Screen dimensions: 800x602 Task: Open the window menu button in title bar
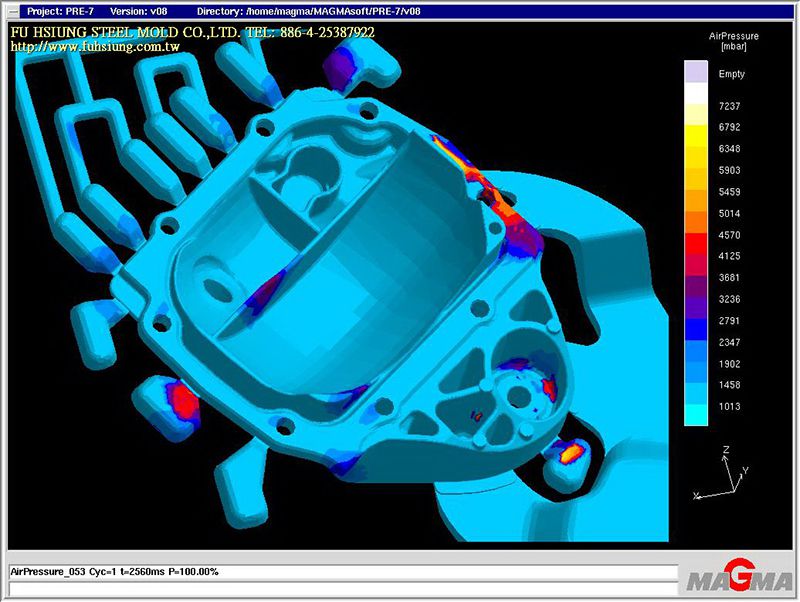(14, 11)
